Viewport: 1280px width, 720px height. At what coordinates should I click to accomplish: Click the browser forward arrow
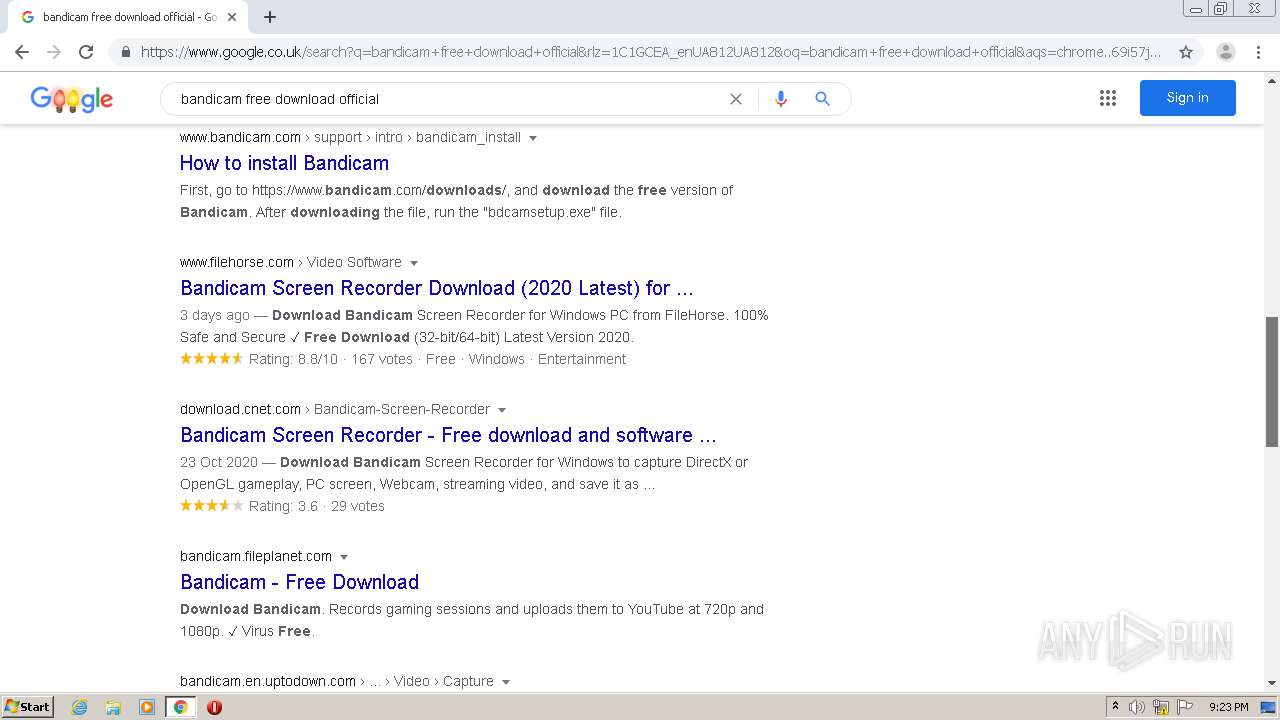pos(54,52)
